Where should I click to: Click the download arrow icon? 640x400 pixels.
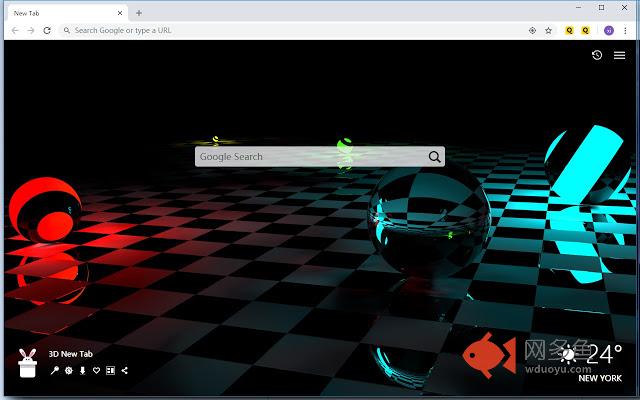(82, 370)
